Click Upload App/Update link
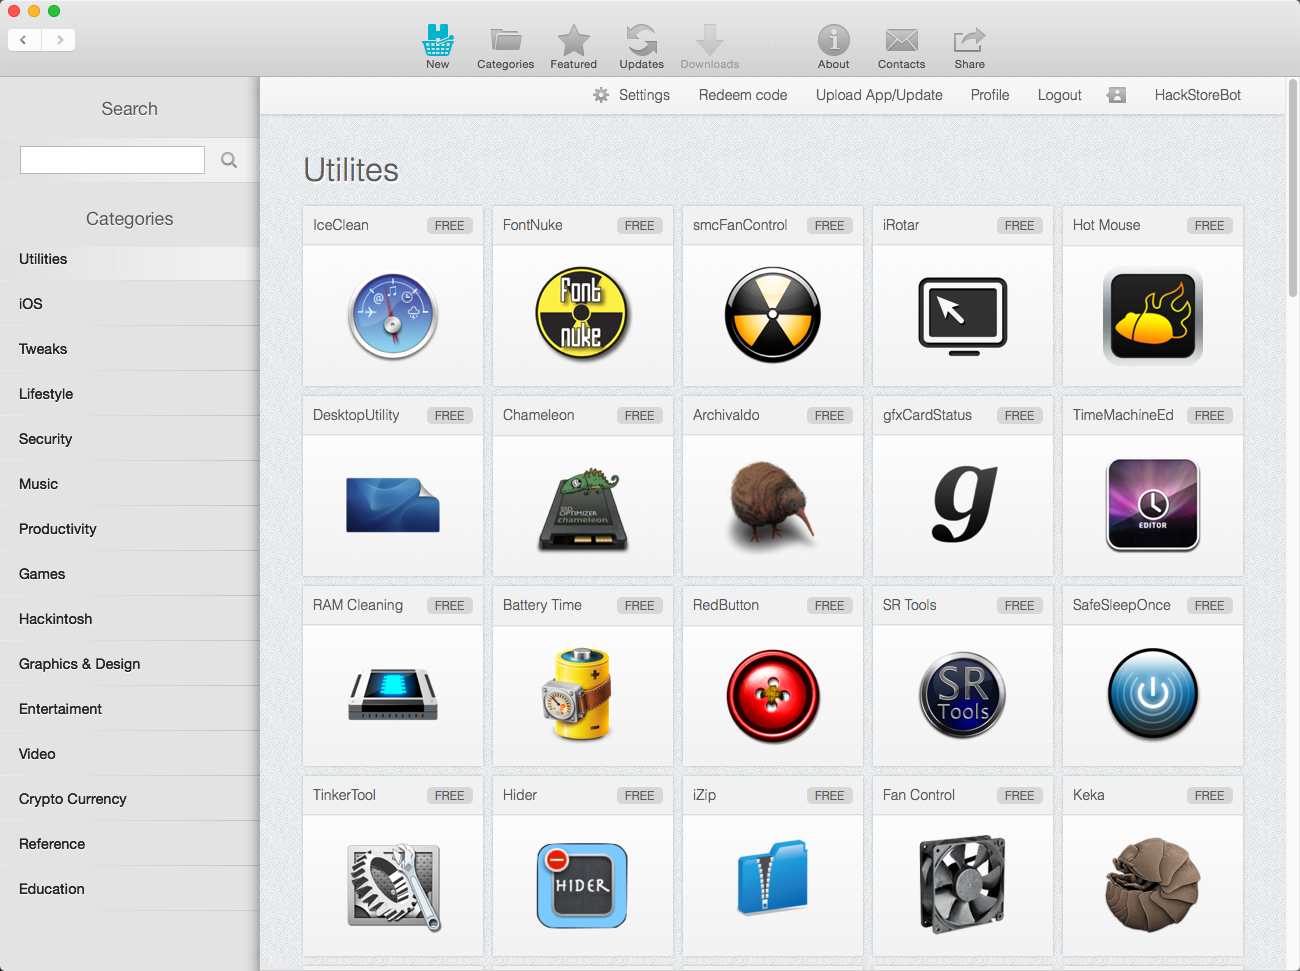This screenshot has height=971, width=1300. pos(879,95)
